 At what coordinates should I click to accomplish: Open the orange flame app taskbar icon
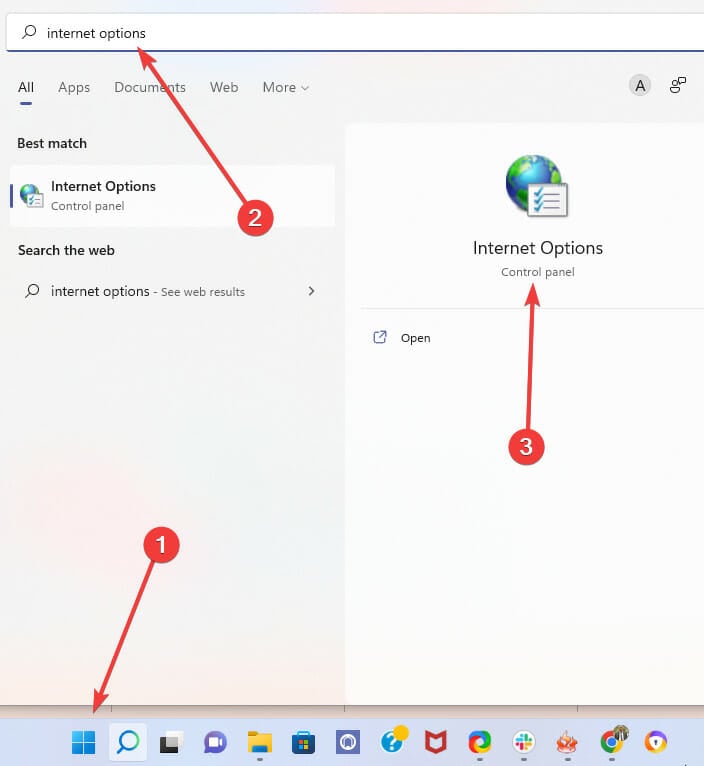567,743
